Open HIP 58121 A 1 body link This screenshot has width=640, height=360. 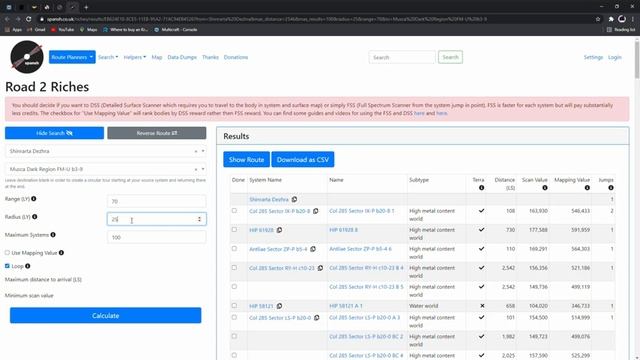point(346,306)
